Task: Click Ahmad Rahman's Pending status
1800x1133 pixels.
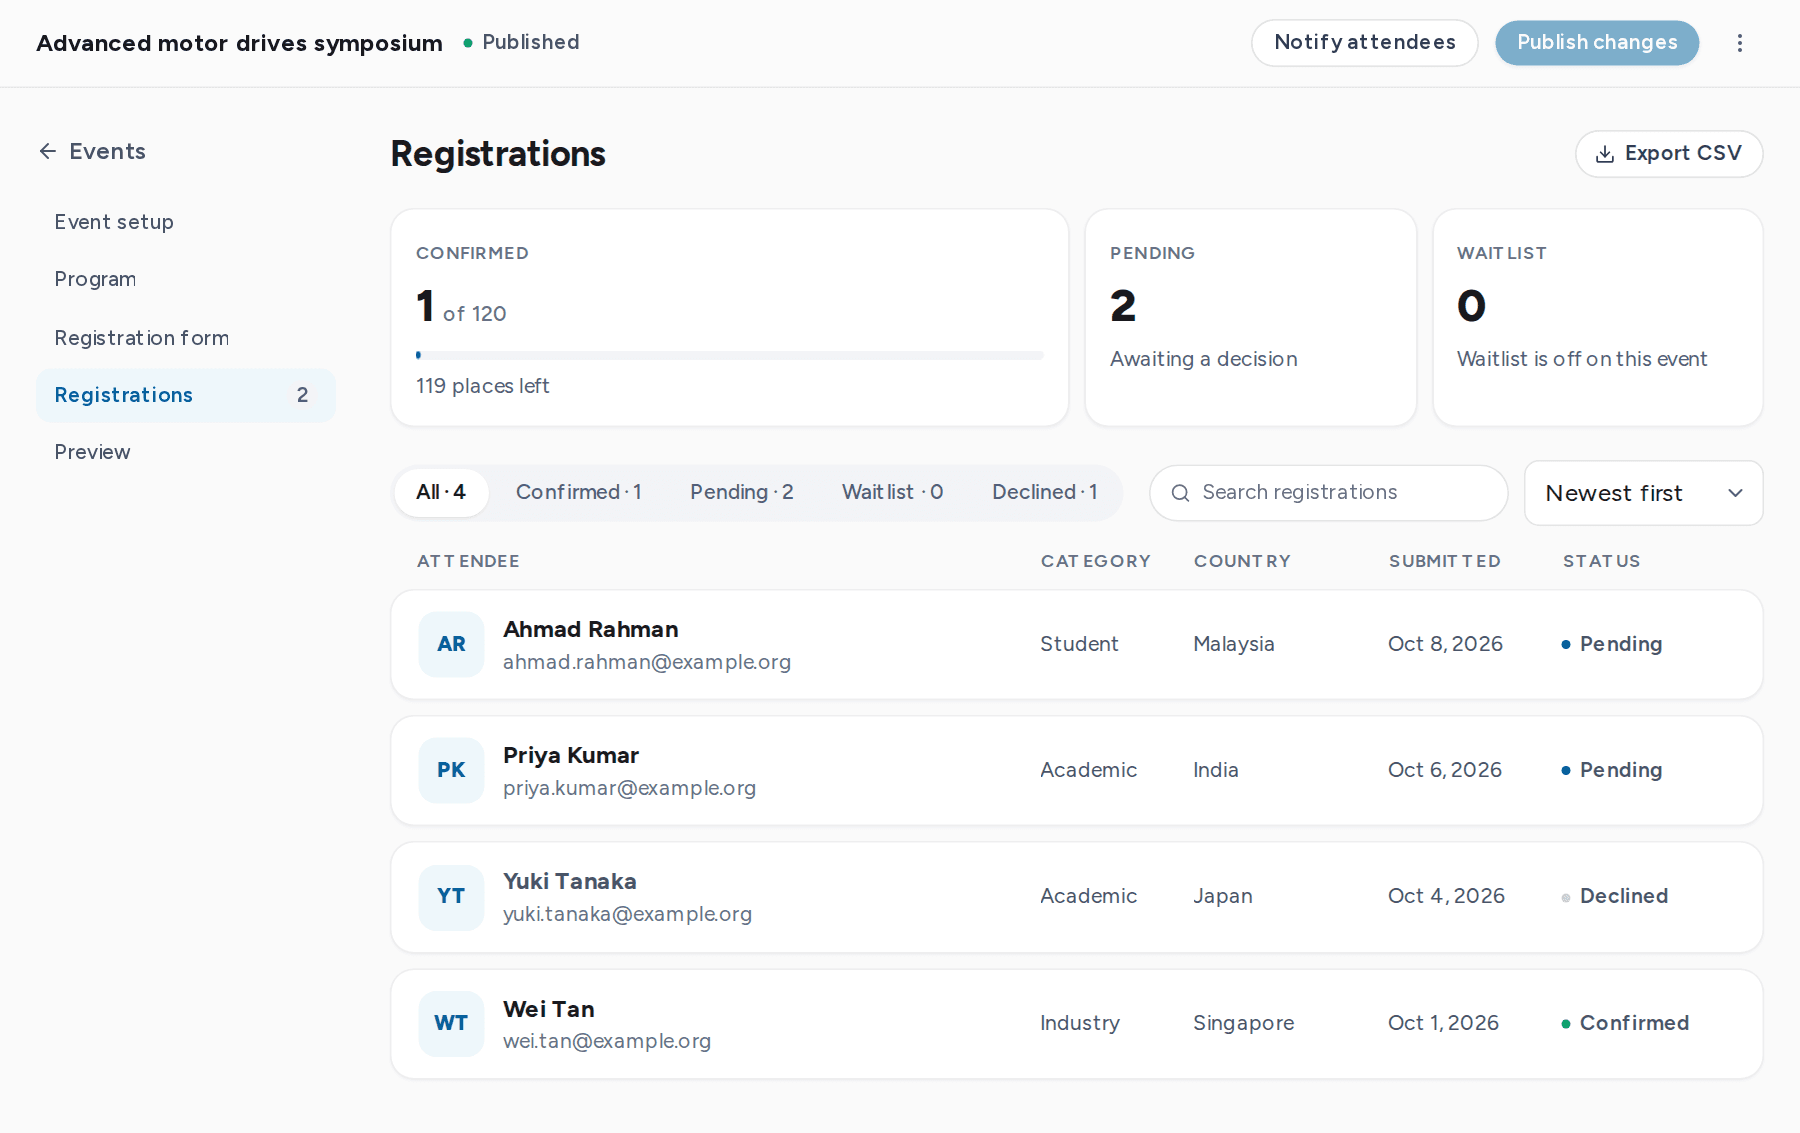Action: [1612, 644]
